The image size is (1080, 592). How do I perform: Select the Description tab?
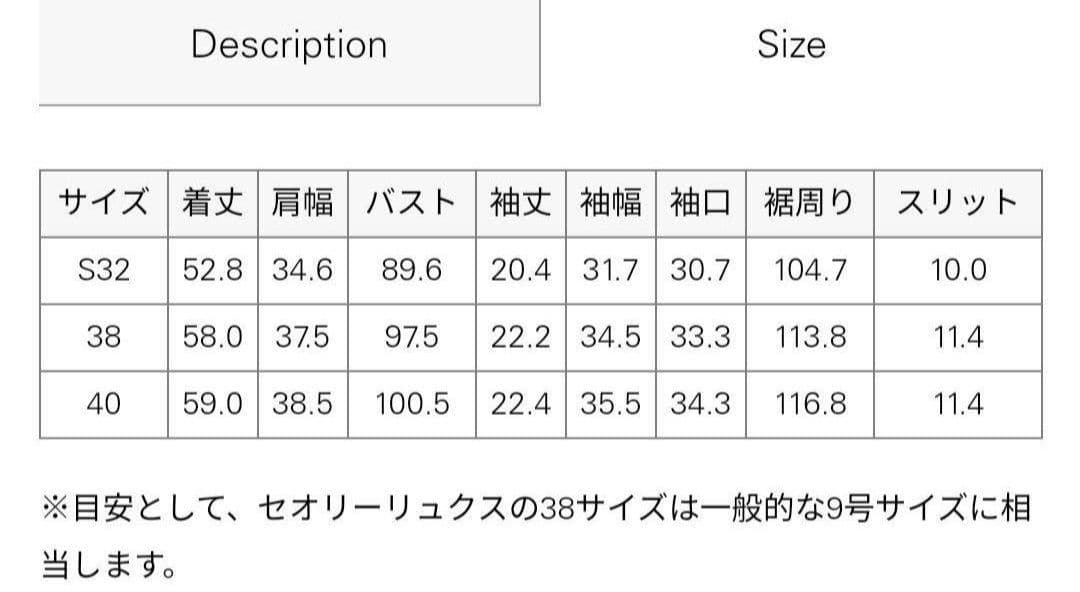[x=288, y=44]
